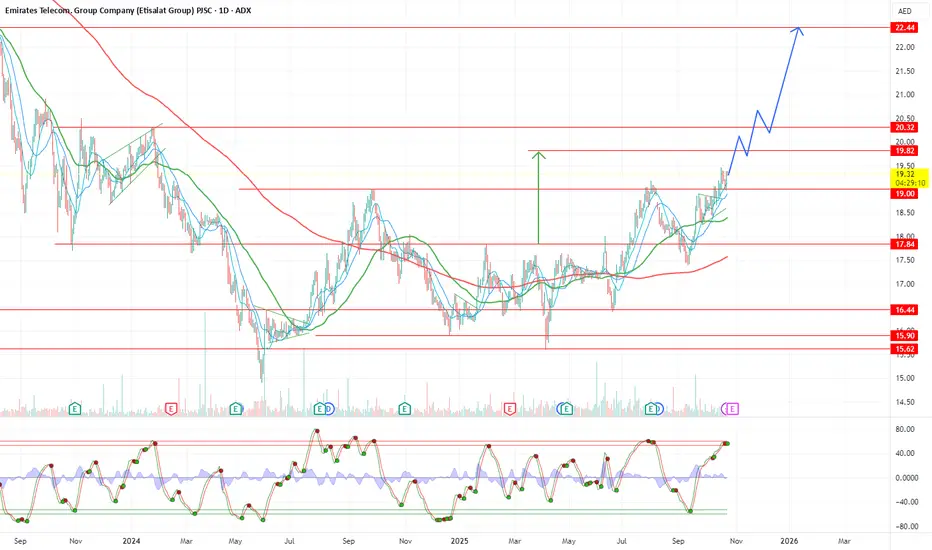Click the 20.32 price level label

tap(903, 127)
